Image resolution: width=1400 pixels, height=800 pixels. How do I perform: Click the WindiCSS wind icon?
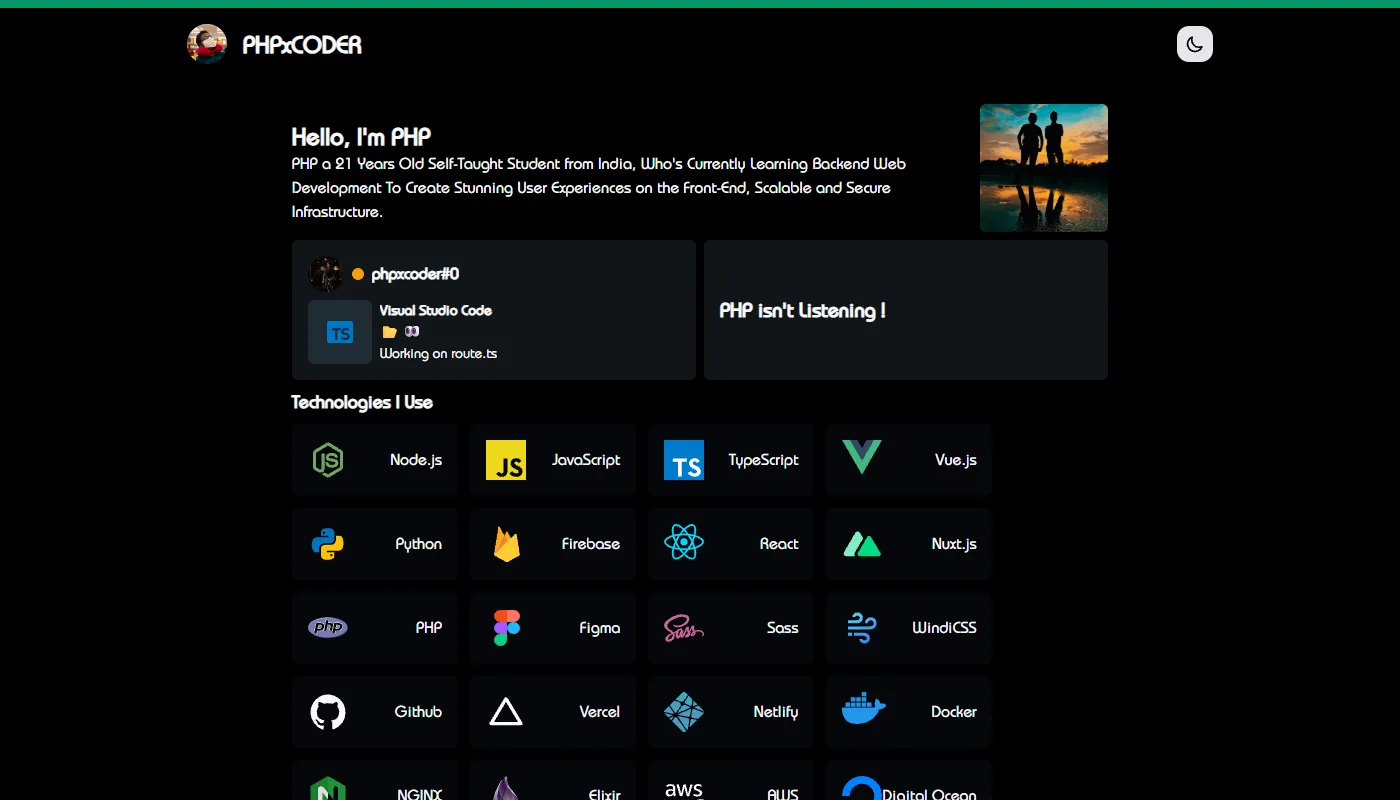click(x=862, y=628)
